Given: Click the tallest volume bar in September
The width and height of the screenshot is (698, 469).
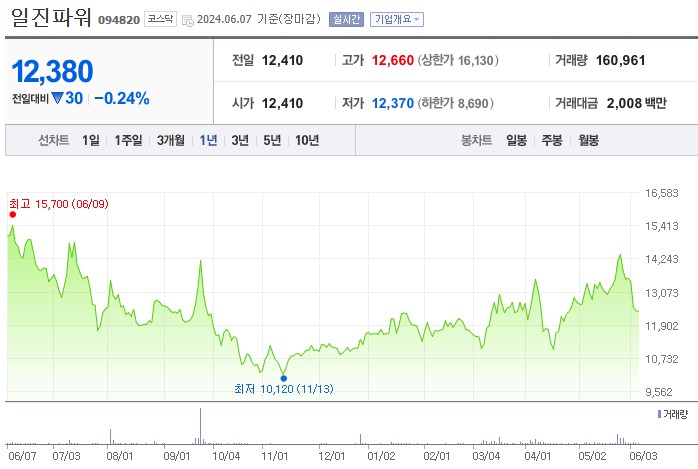Looking at the screenshot, I should tap(200, 426).
